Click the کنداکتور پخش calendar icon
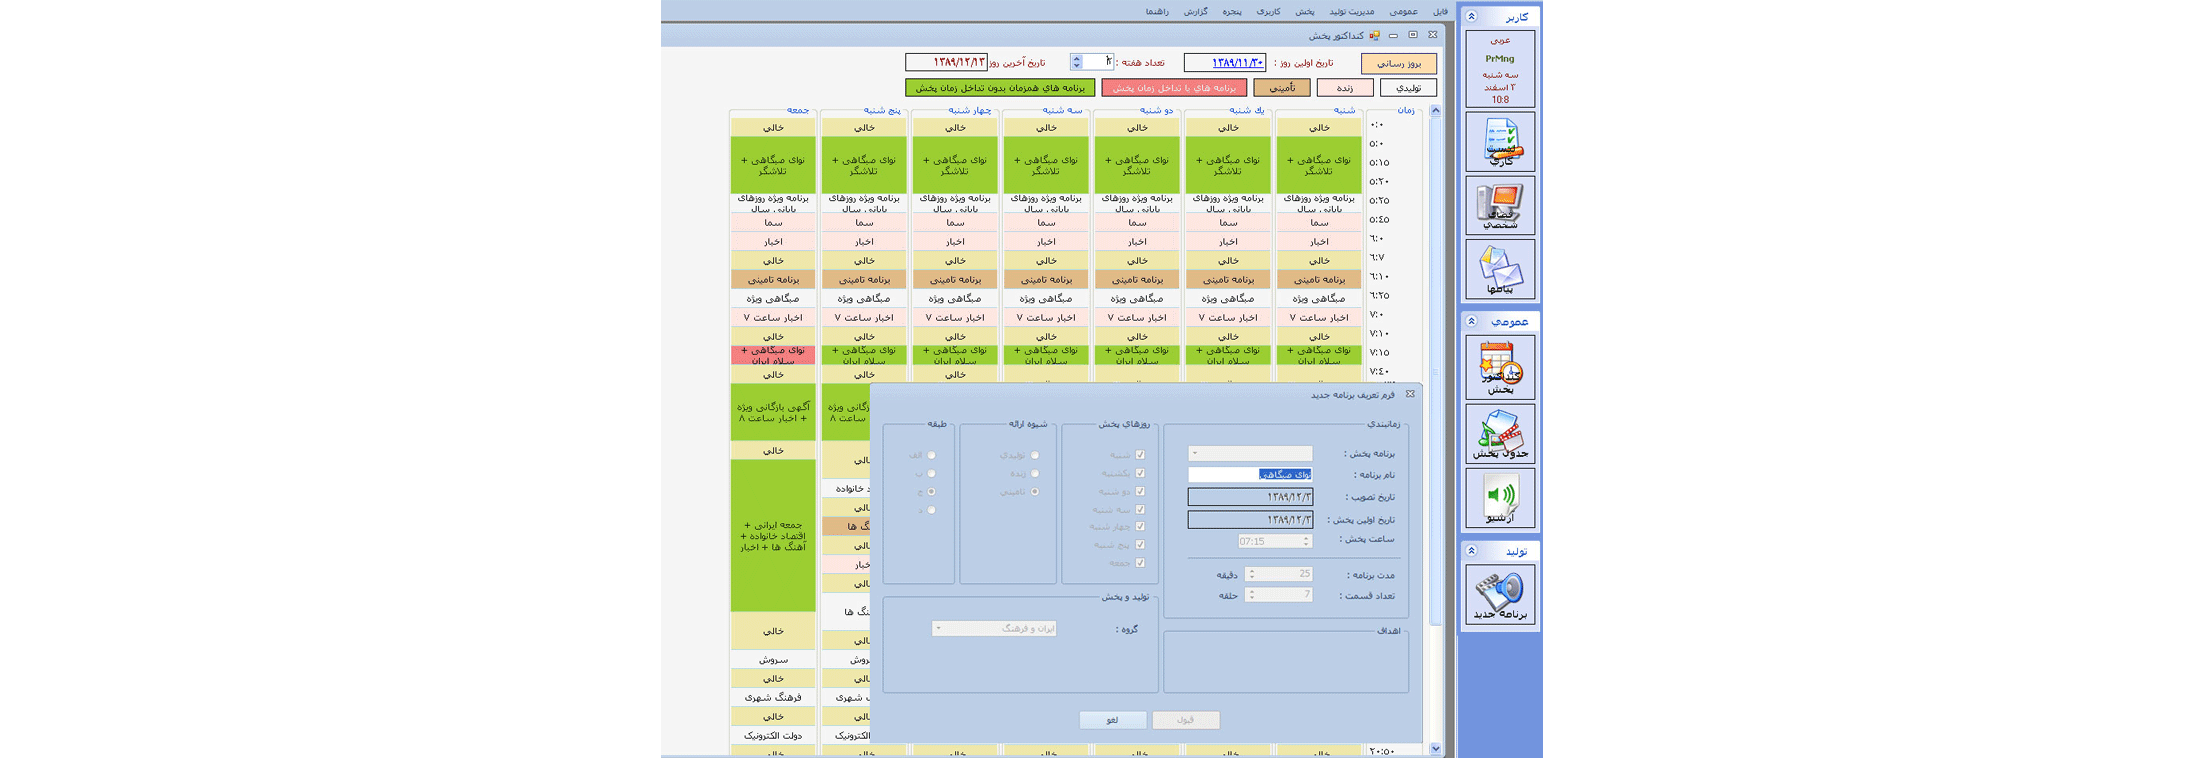 (1500, 367)
